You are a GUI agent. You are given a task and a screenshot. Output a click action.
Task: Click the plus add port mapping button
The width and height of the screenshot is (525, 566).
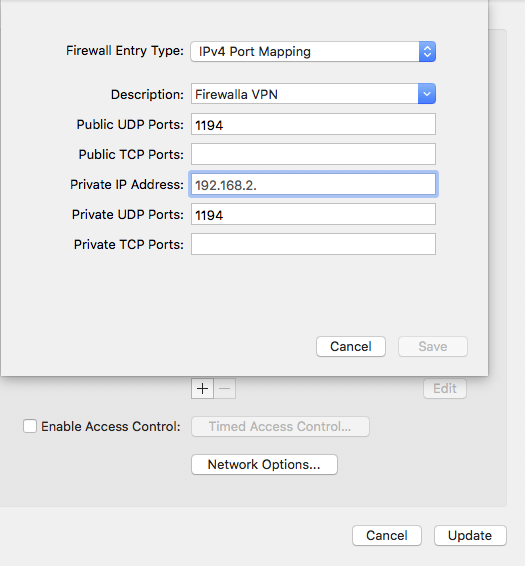pos(202,388)
